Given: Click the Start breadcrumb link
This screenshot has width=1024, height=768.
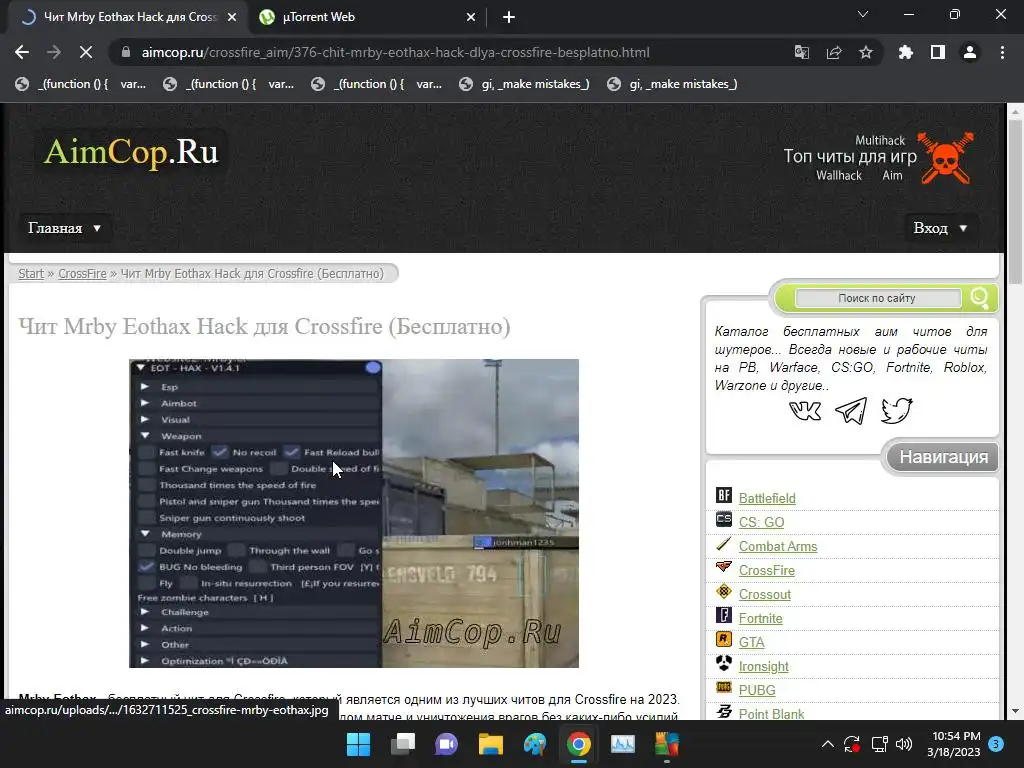Looking at the screenshot, I should coord(31,274).
